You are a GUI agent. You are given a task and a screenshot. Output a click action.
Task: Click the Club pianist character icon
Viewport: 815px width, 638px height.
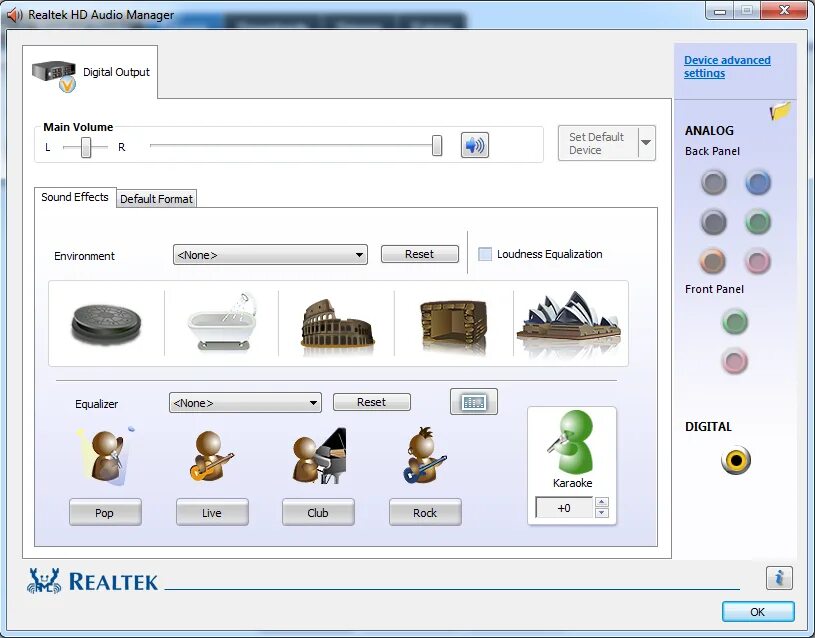click(319, 456)
